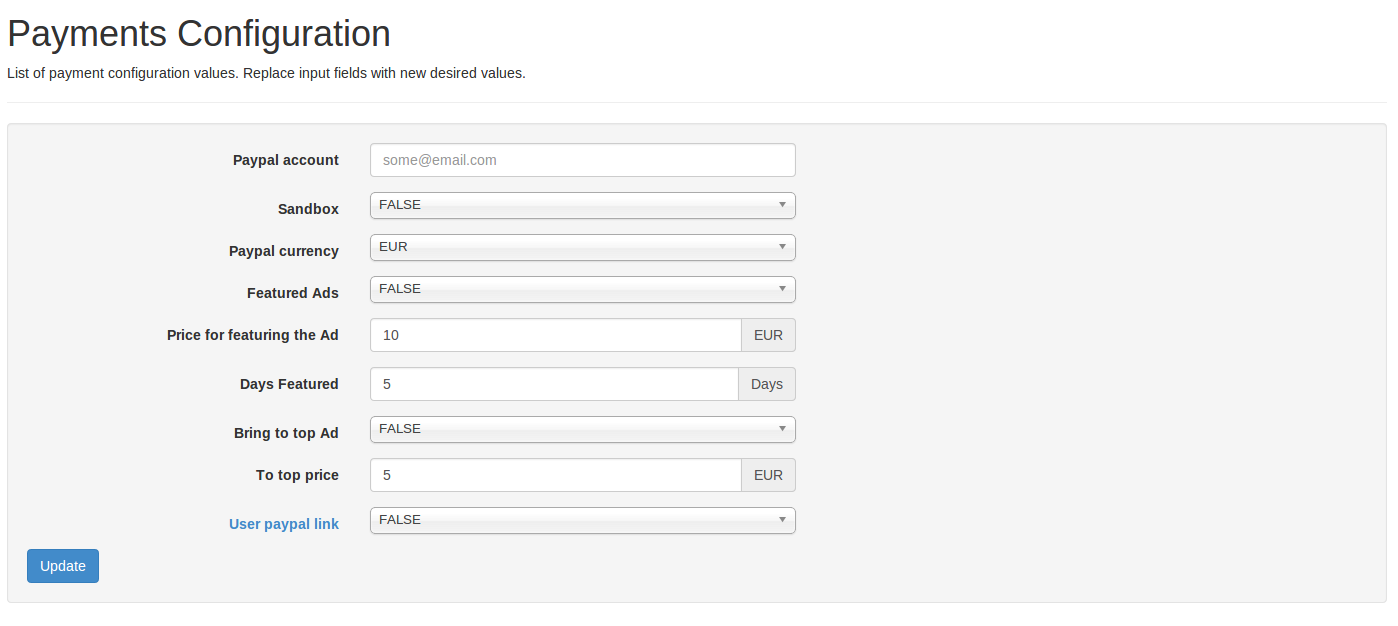Open the Bring to top Ad dropdown

(x=582, y=429)
